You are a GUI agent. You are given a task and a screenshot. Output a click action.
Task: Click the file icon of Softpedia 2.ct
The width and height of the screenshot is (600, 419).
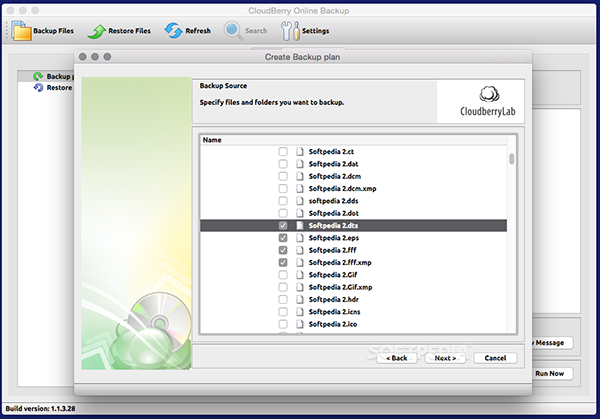click(300, 152)
